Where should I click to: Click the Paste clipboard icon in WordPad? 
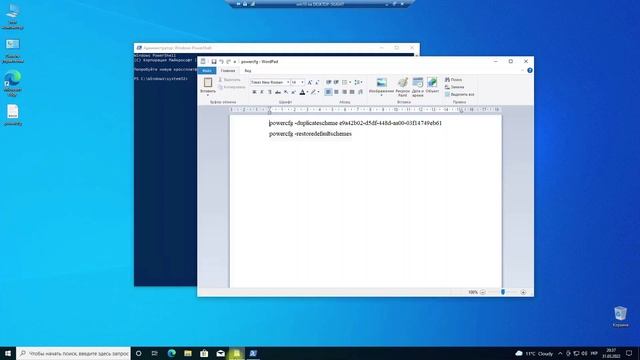pyautogui.click(x=208, y=82)
